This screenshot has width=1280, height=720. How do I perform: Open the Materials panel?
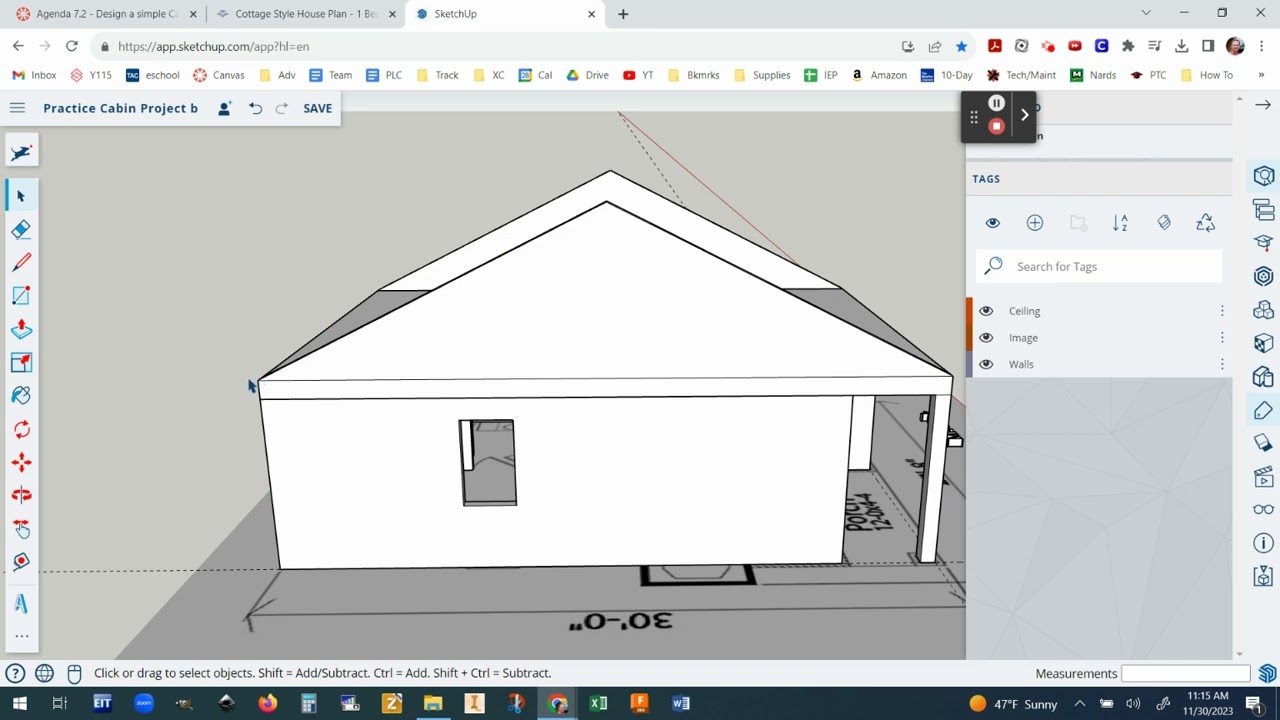(x=1264, y=343)
